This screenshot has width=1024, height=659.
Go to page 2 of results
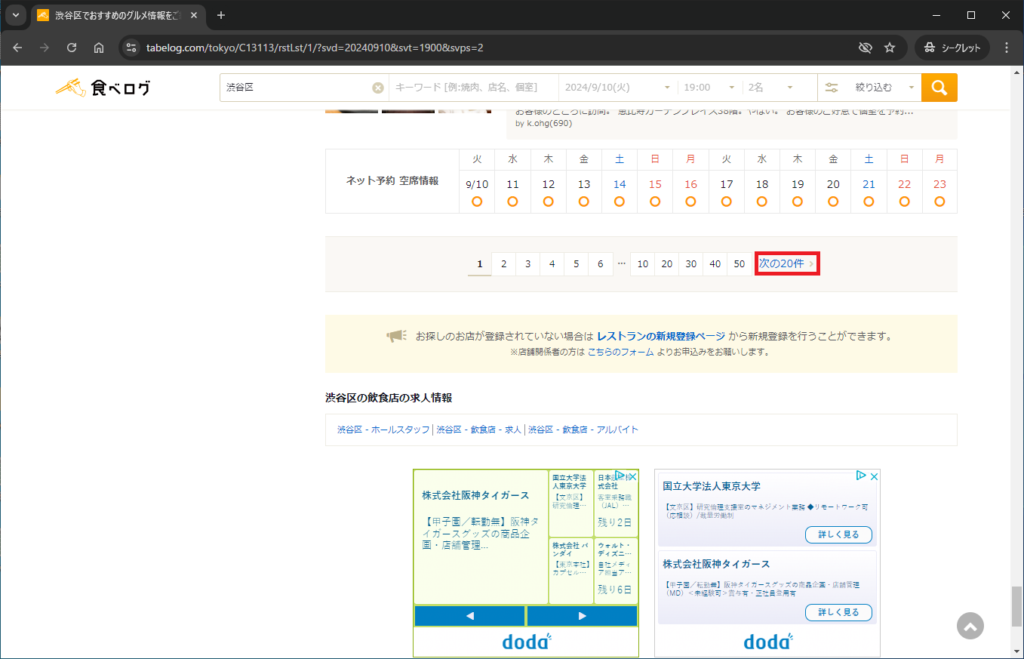504,264
